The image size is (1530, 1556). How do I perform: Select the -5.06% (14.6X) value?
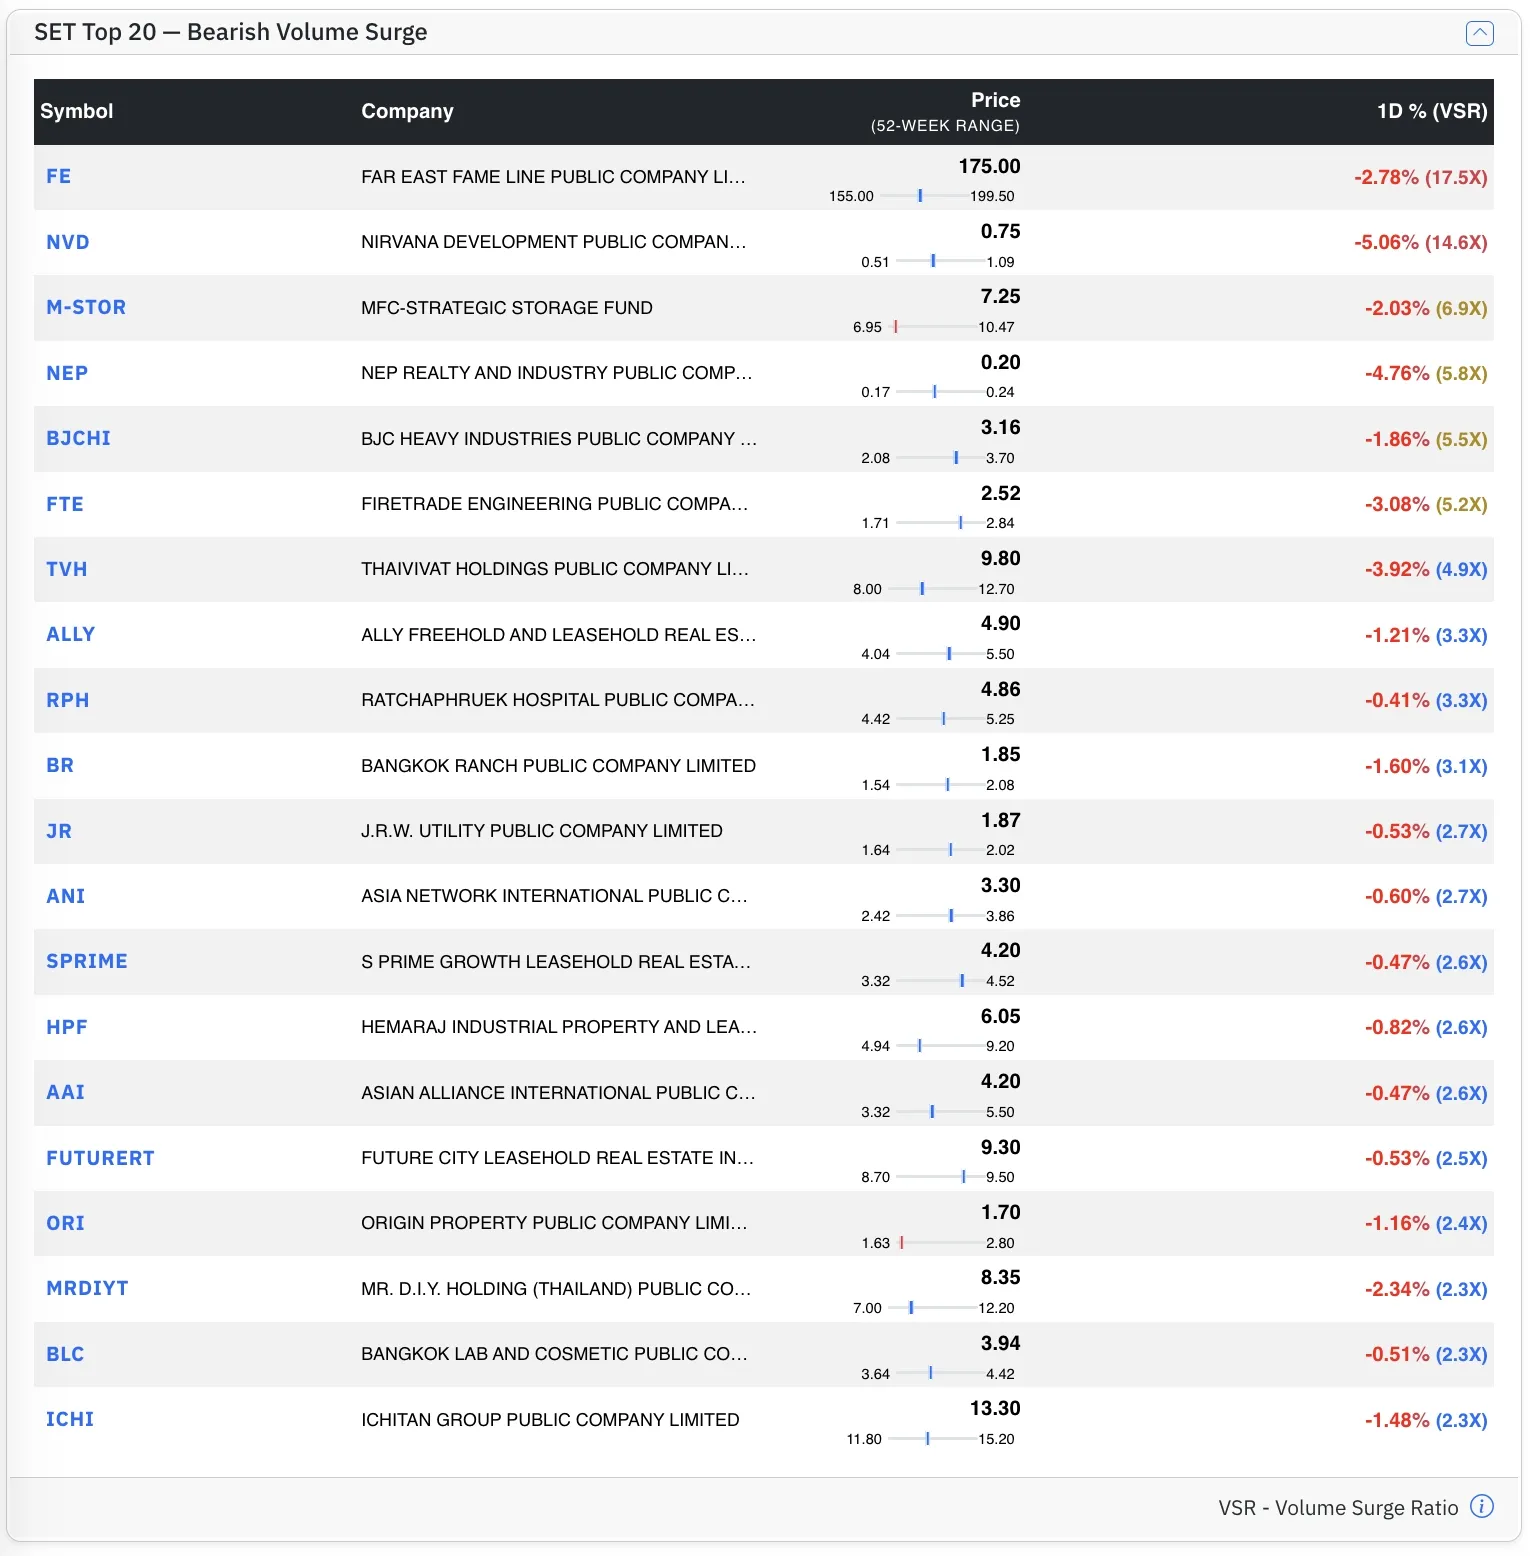pos(1420,242)
